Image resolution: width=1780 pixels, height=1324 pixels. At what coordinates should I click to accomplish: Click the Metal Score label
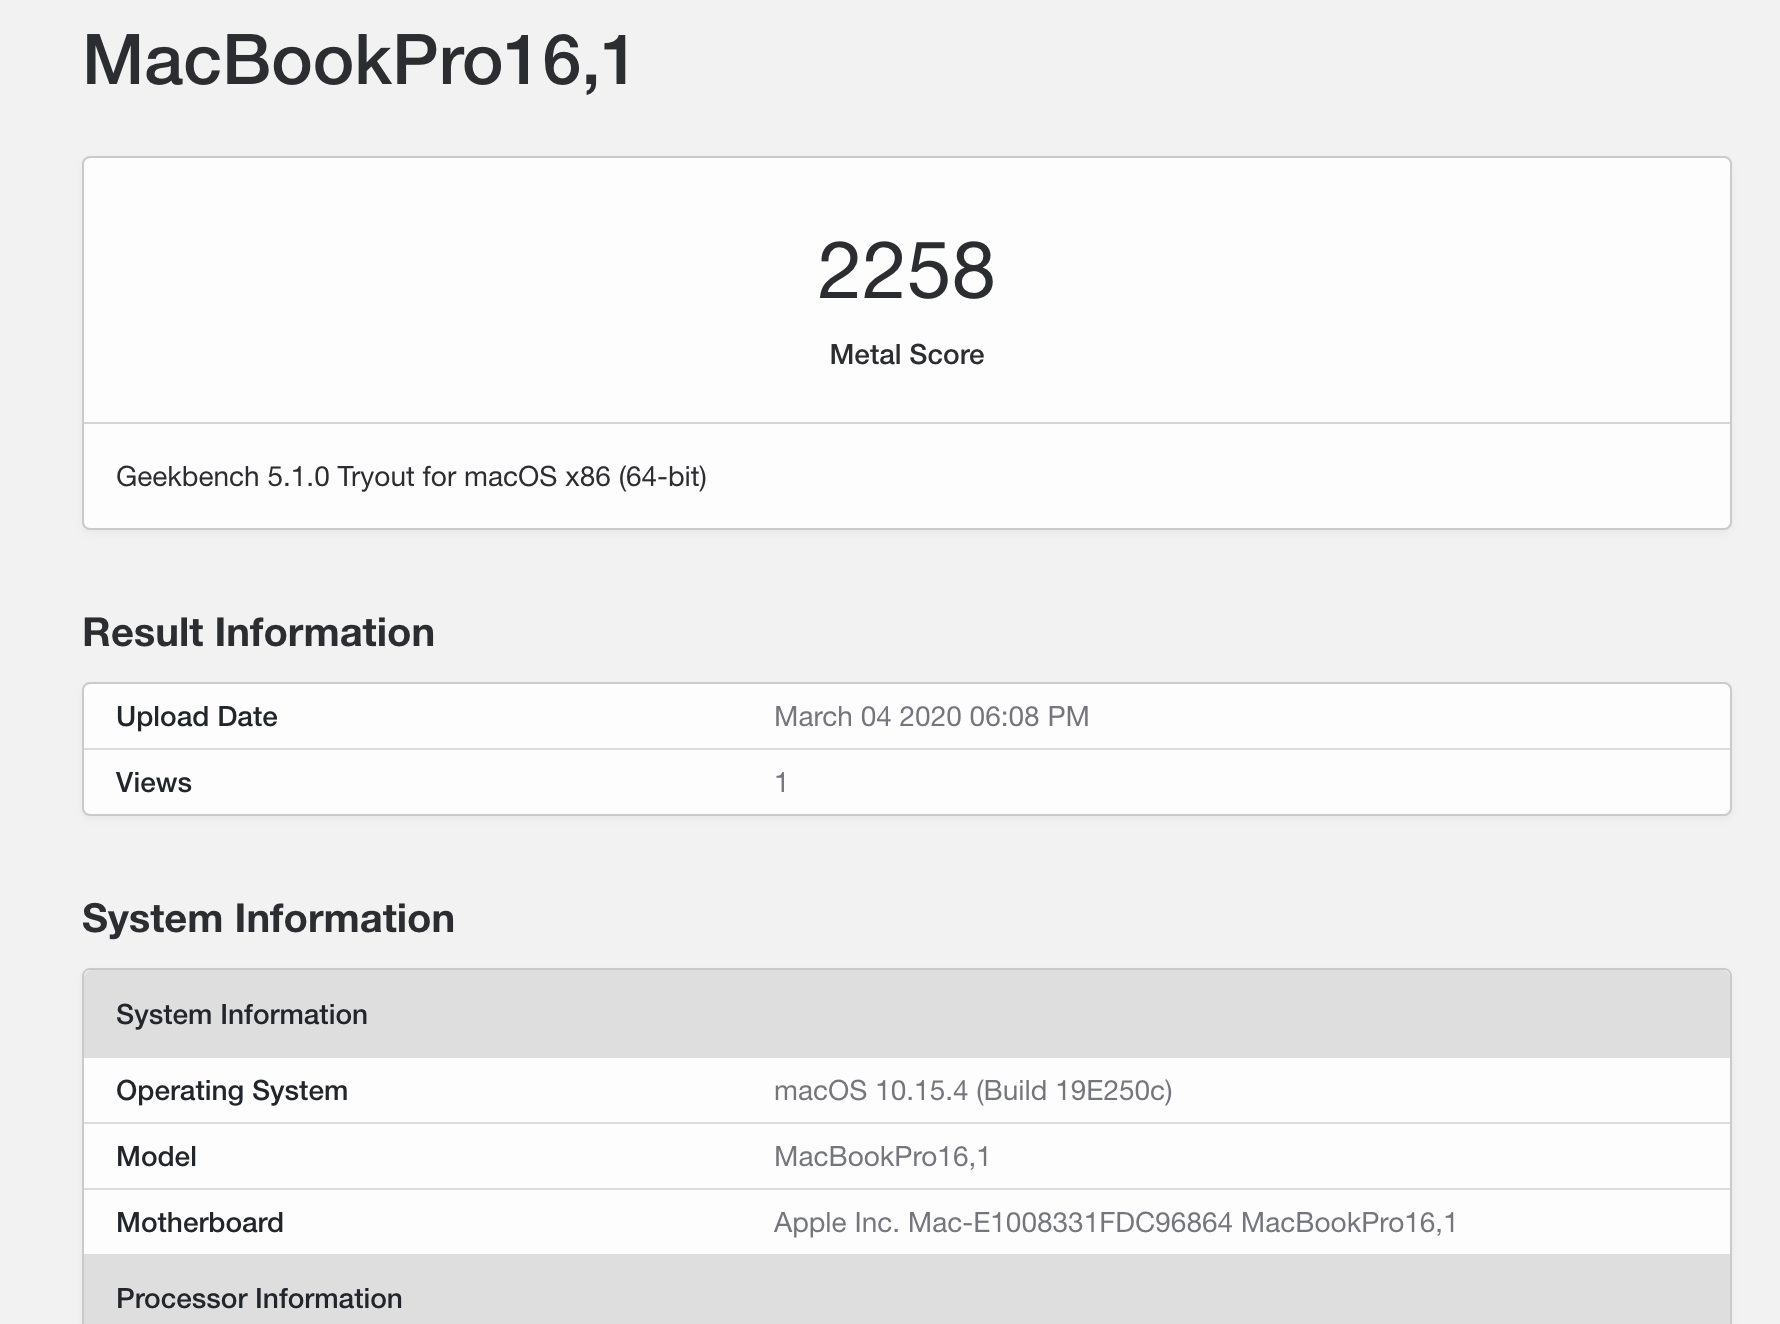click(906, 355)
